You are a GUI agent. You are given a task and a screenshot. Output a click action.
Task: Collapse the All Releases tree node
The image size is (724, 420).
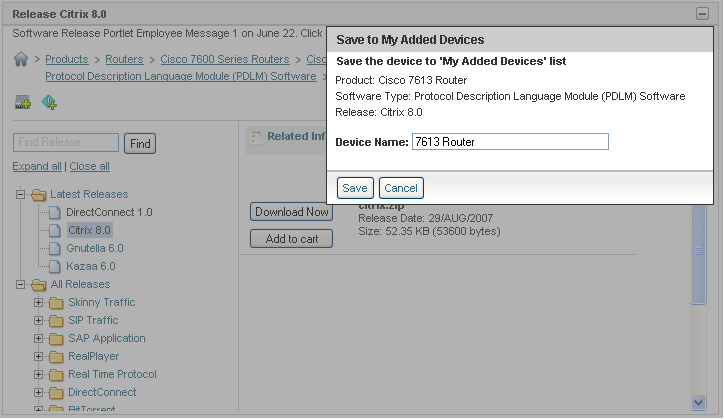[20, 284]
